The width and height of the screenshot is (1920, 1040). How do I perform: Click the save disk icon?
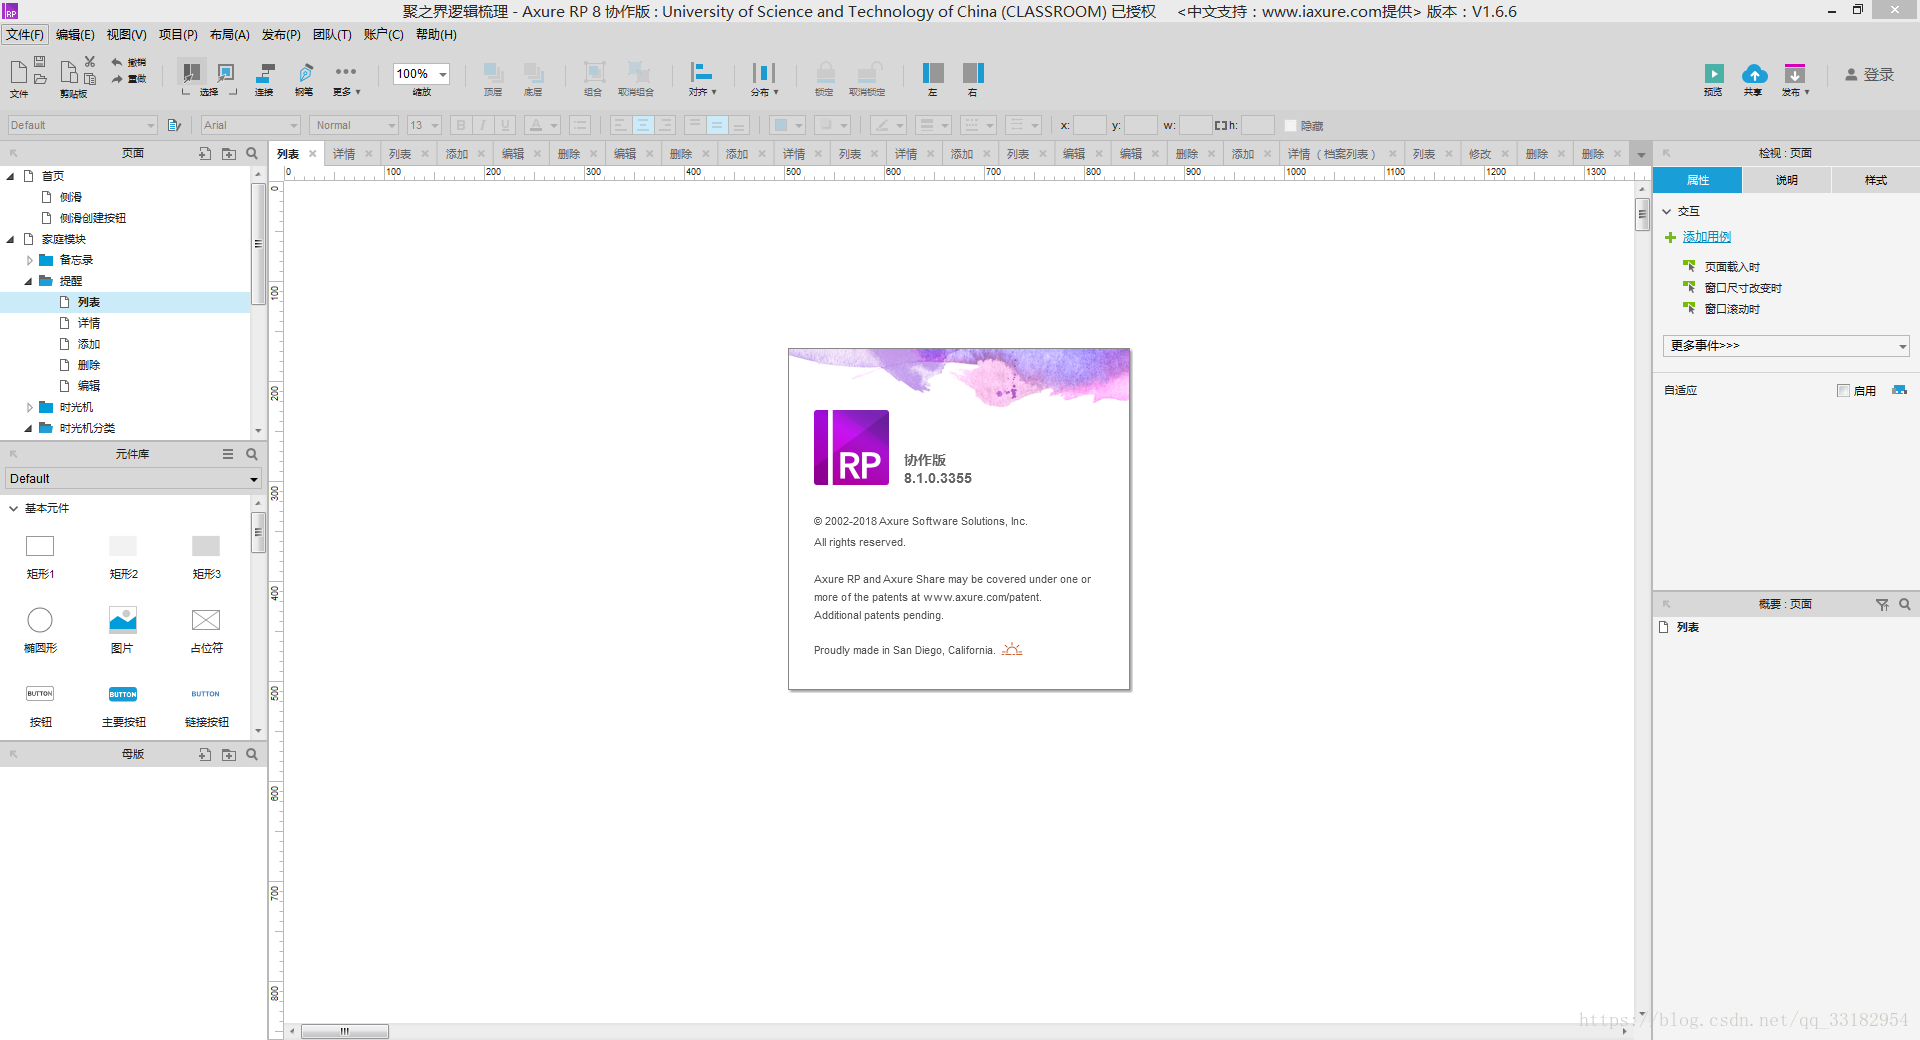[x=40, y=62]
